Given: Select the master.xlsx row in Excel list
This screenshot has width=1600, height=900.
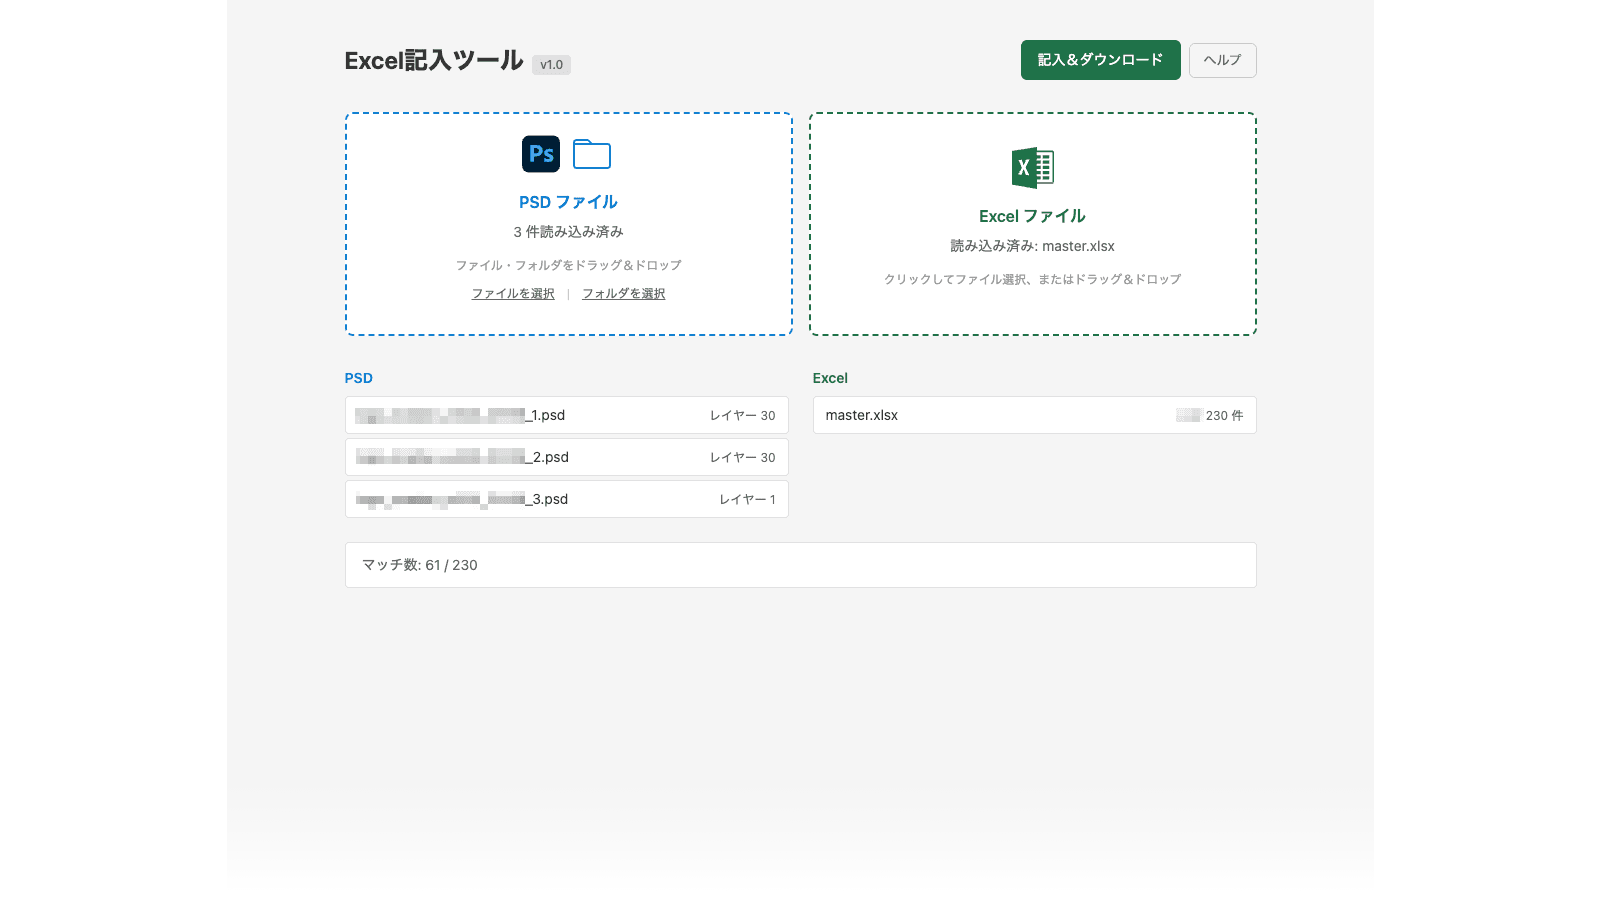Looking at the screenshot, I should pos(1034,415).
